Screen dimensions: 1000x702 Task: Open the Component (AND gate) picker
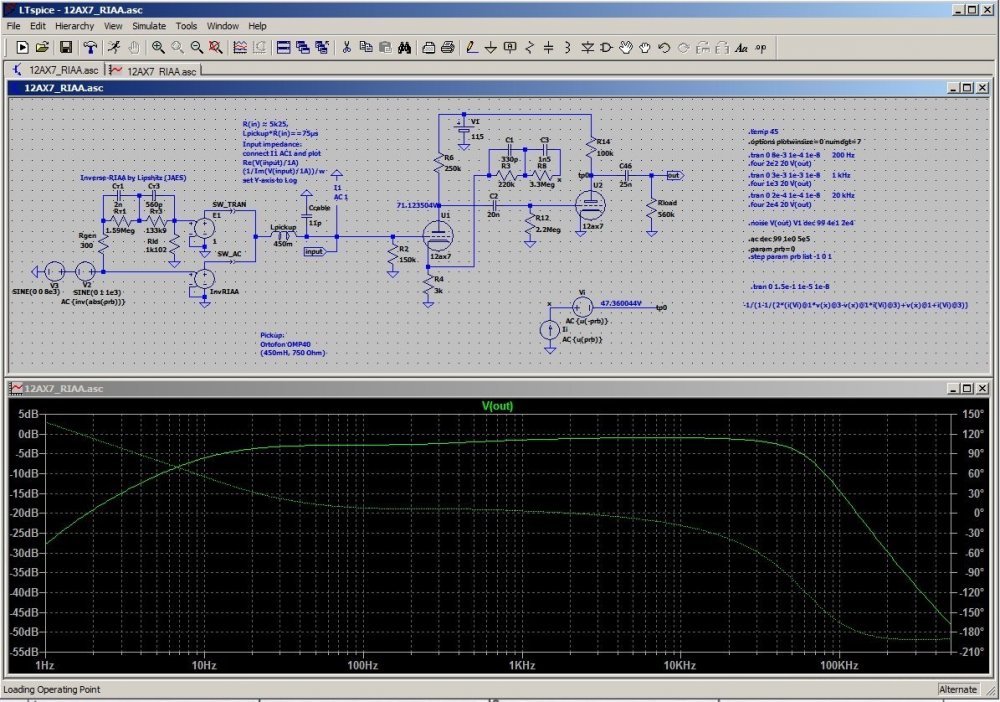[x=607, y=47]
